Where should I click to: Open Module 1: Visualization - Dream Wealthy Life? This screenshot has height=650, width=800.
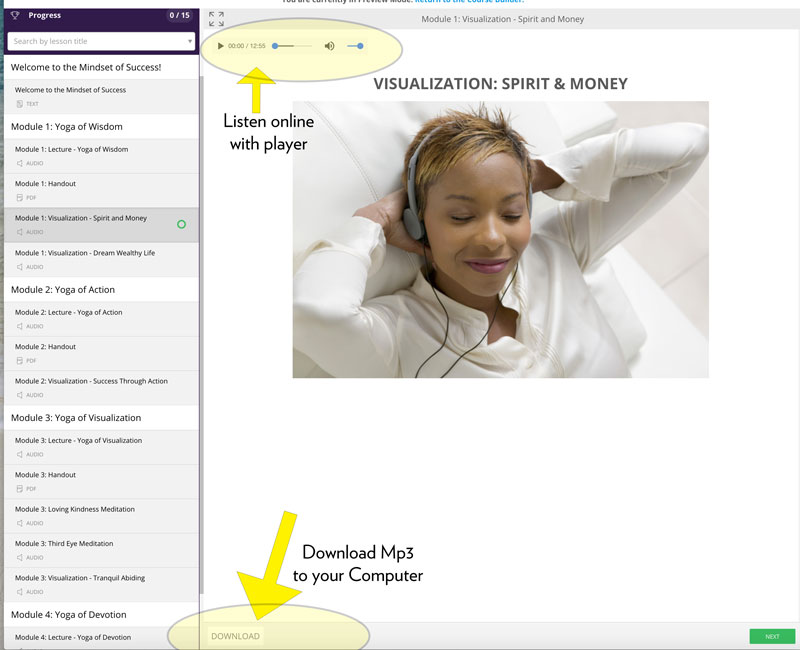coord(101,260)
